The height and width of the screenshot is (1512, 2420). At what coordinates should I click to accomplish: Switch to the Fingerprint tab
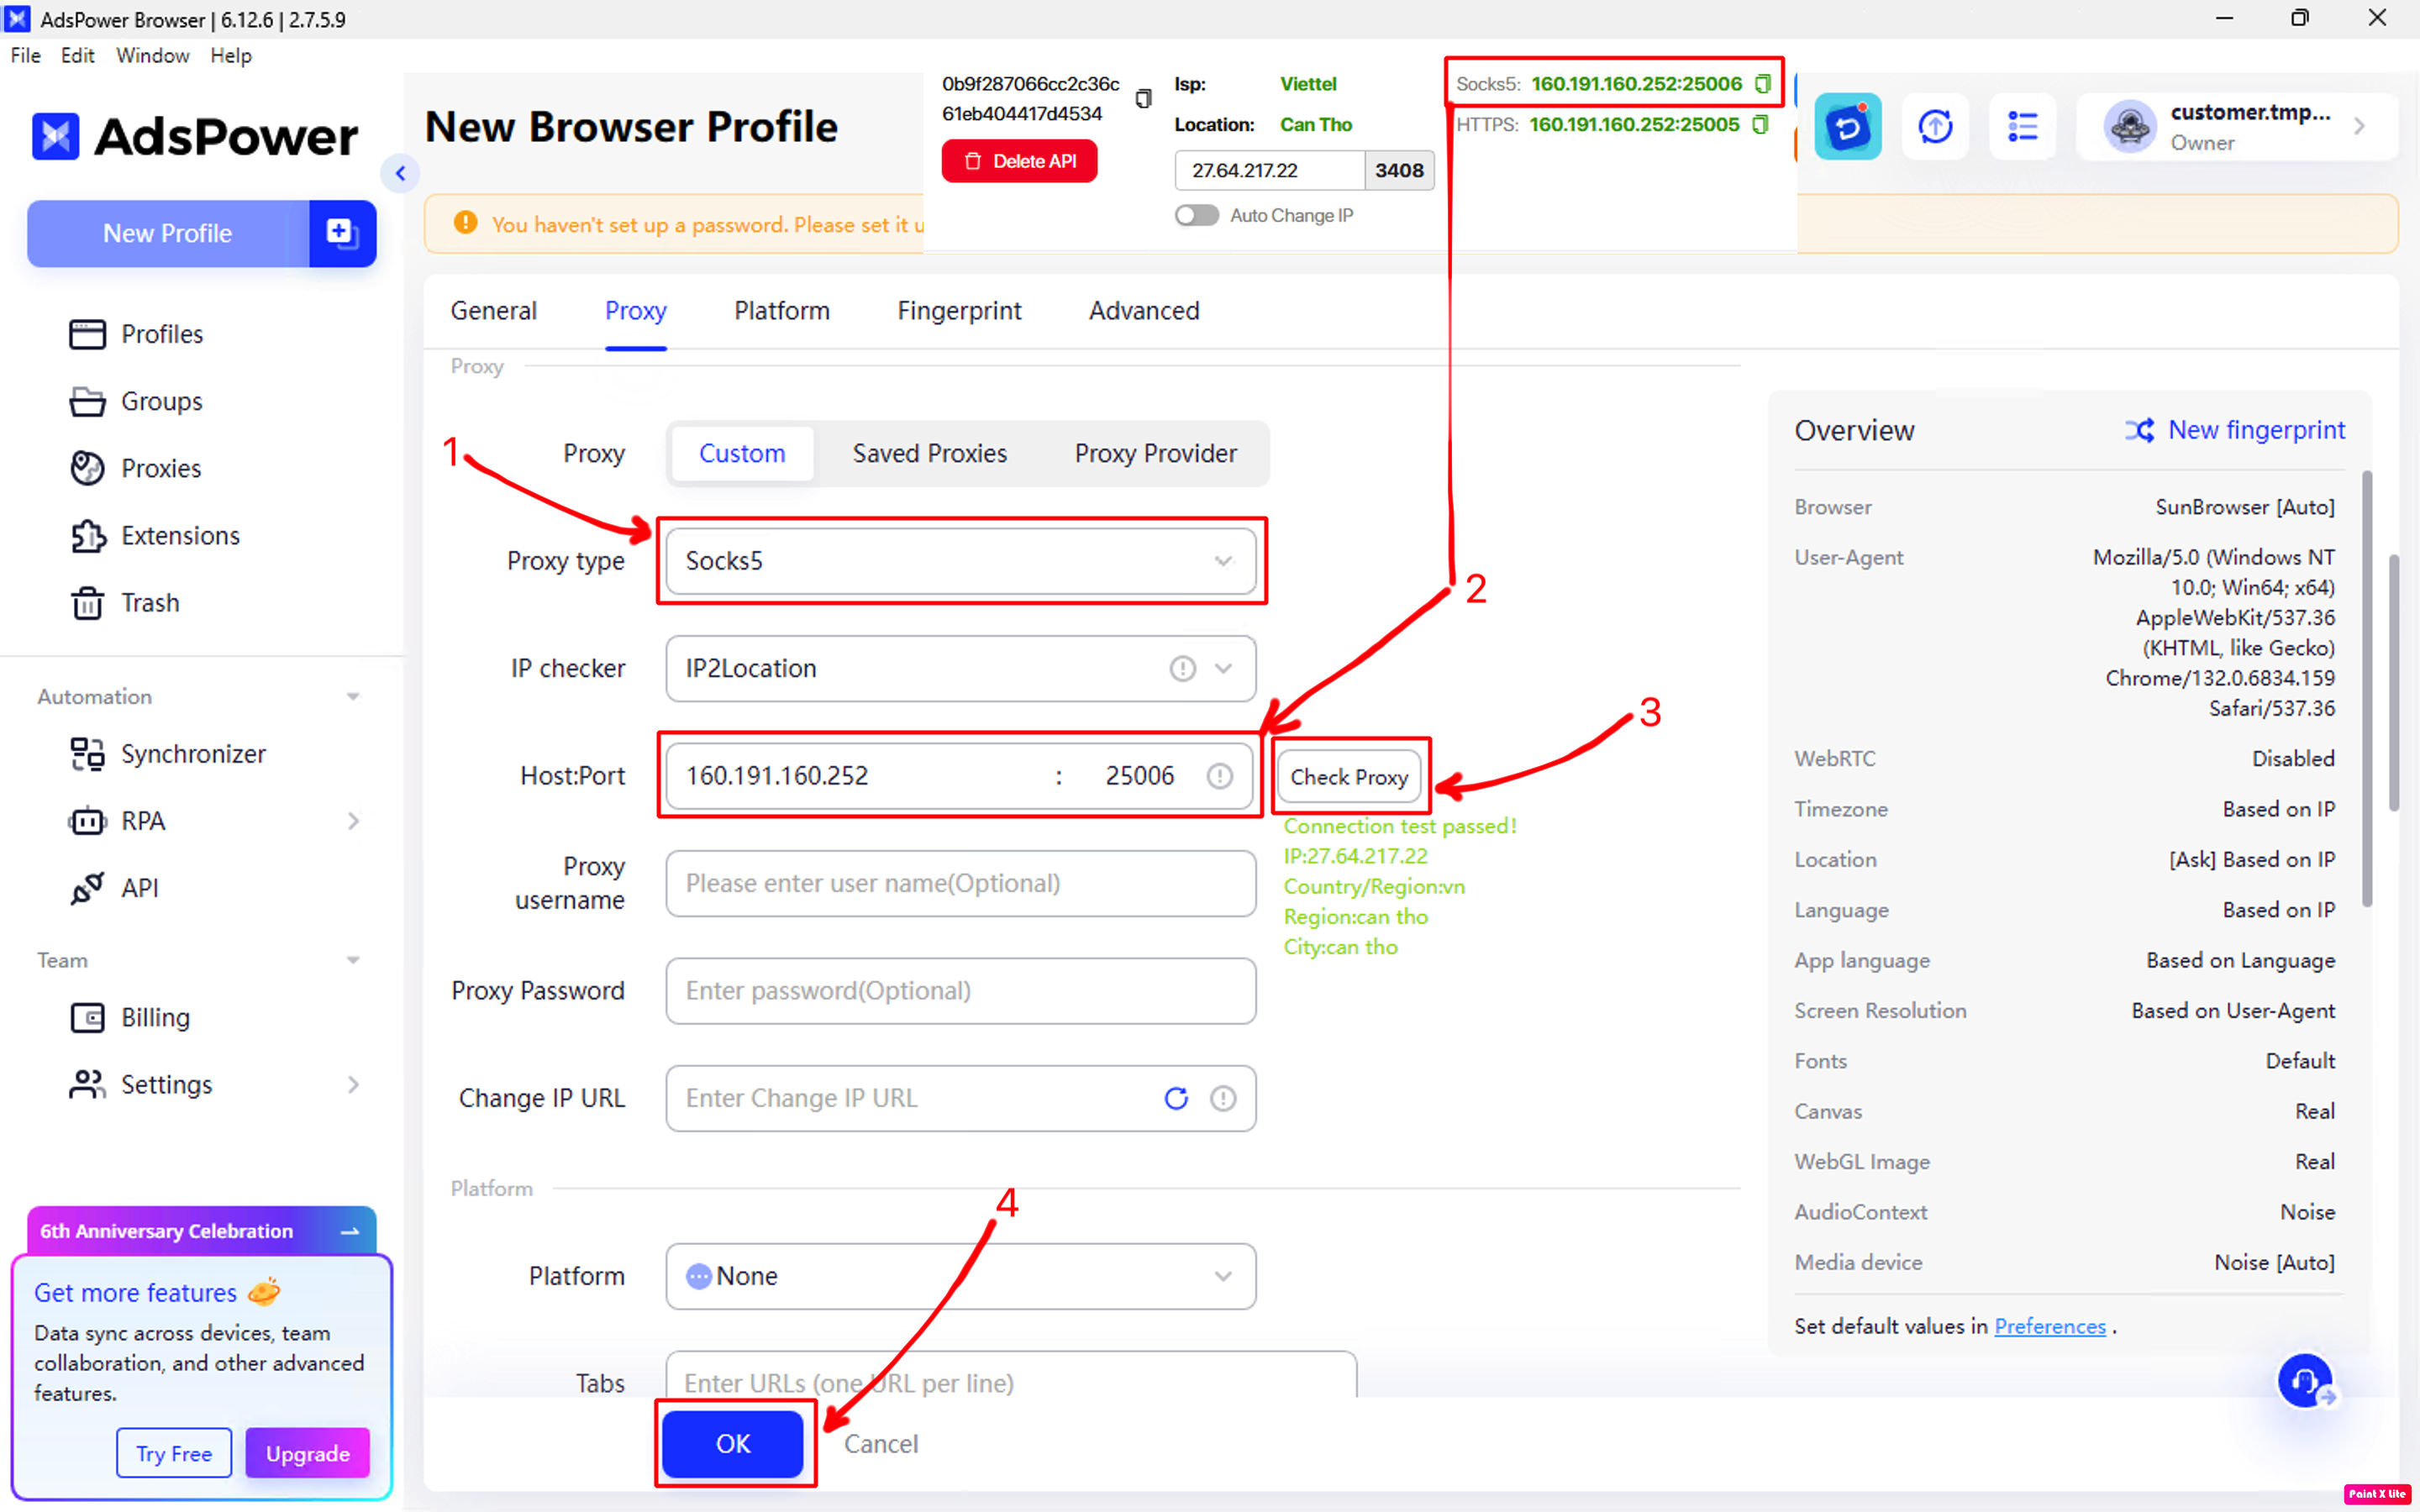(x=958, y=311)
